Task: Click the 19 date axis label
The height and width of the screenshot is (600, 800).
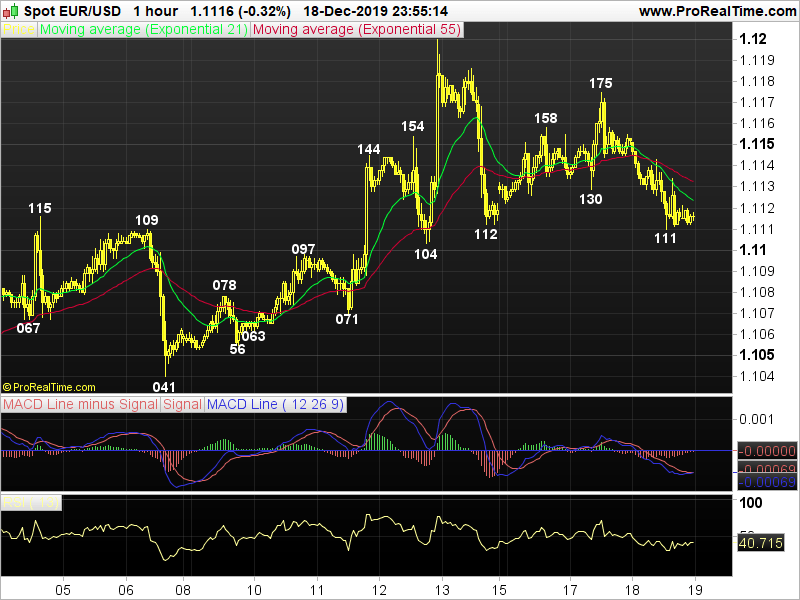Action: [695, 590]
